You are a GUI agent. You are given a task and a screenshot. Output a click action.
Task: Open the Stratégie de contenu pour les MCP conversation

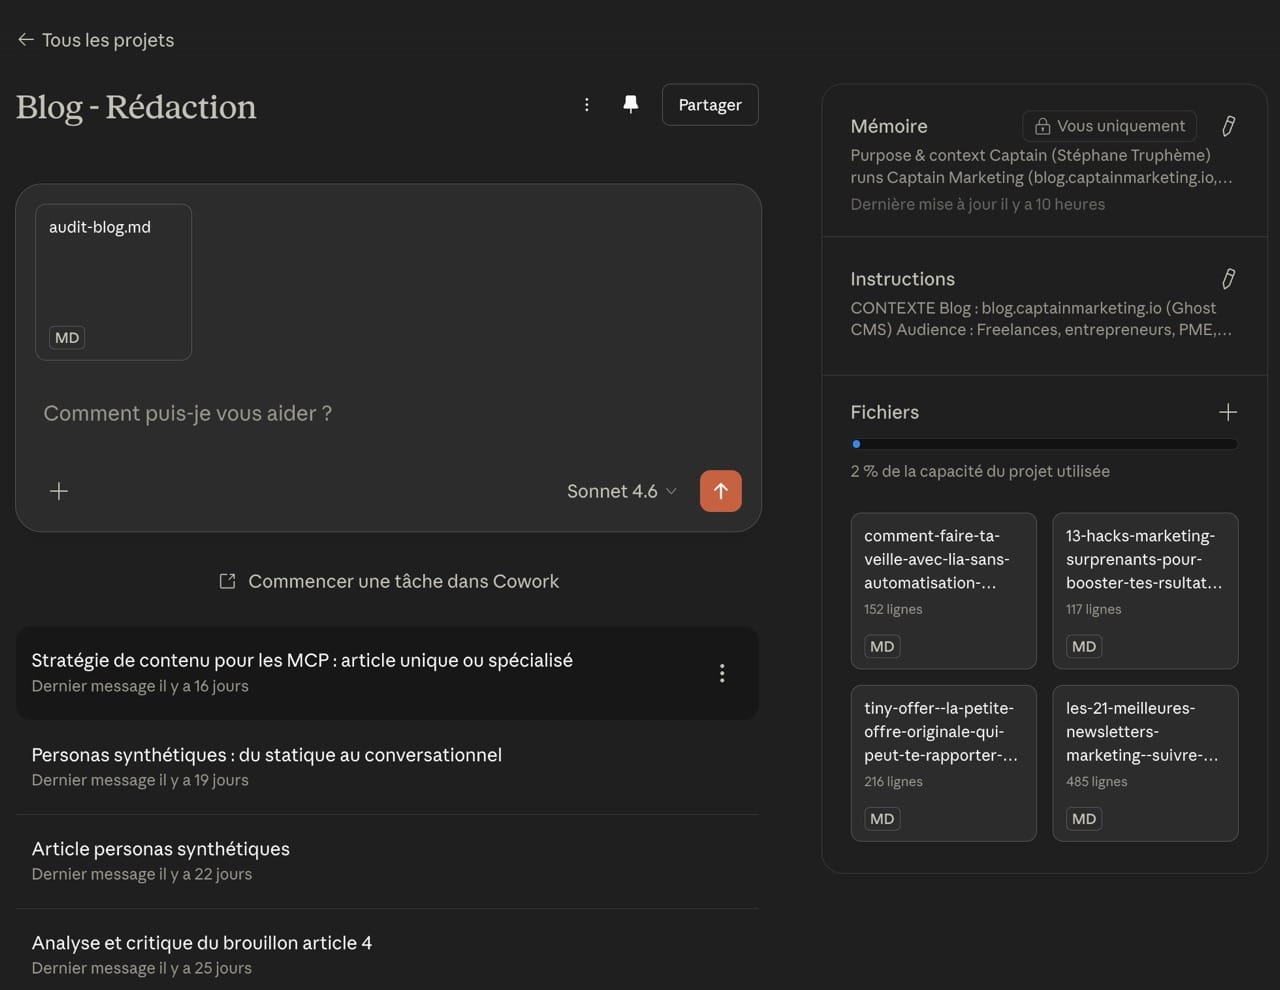[387, 673]
